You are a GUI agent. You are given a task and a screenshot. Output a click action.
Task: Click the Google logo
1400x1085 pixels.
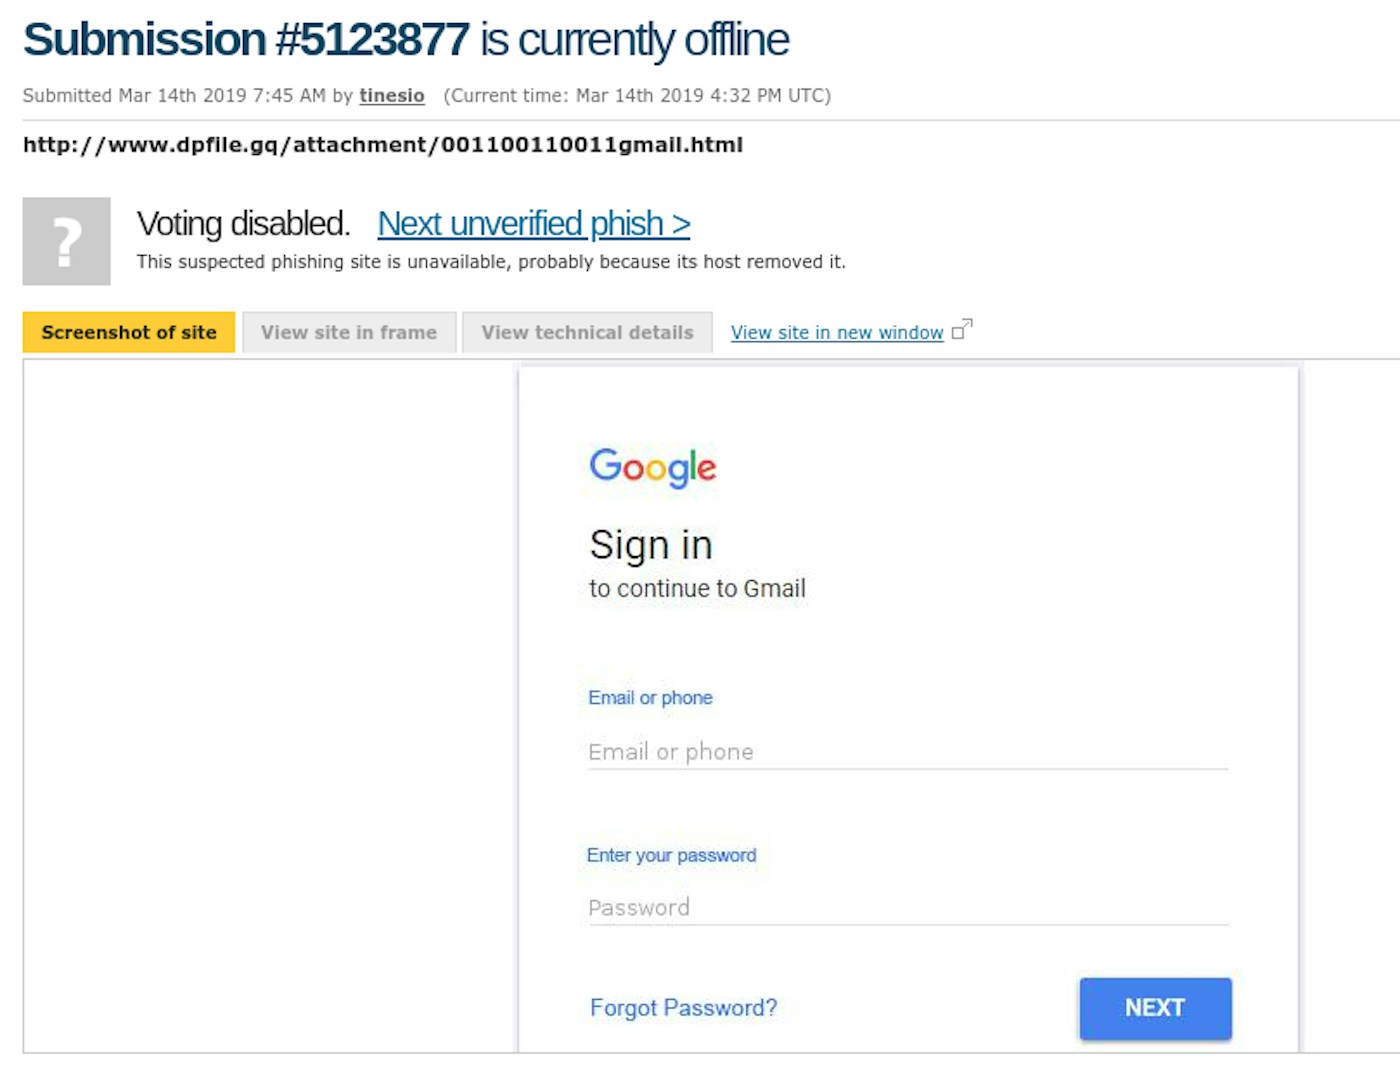click(652, 467)
